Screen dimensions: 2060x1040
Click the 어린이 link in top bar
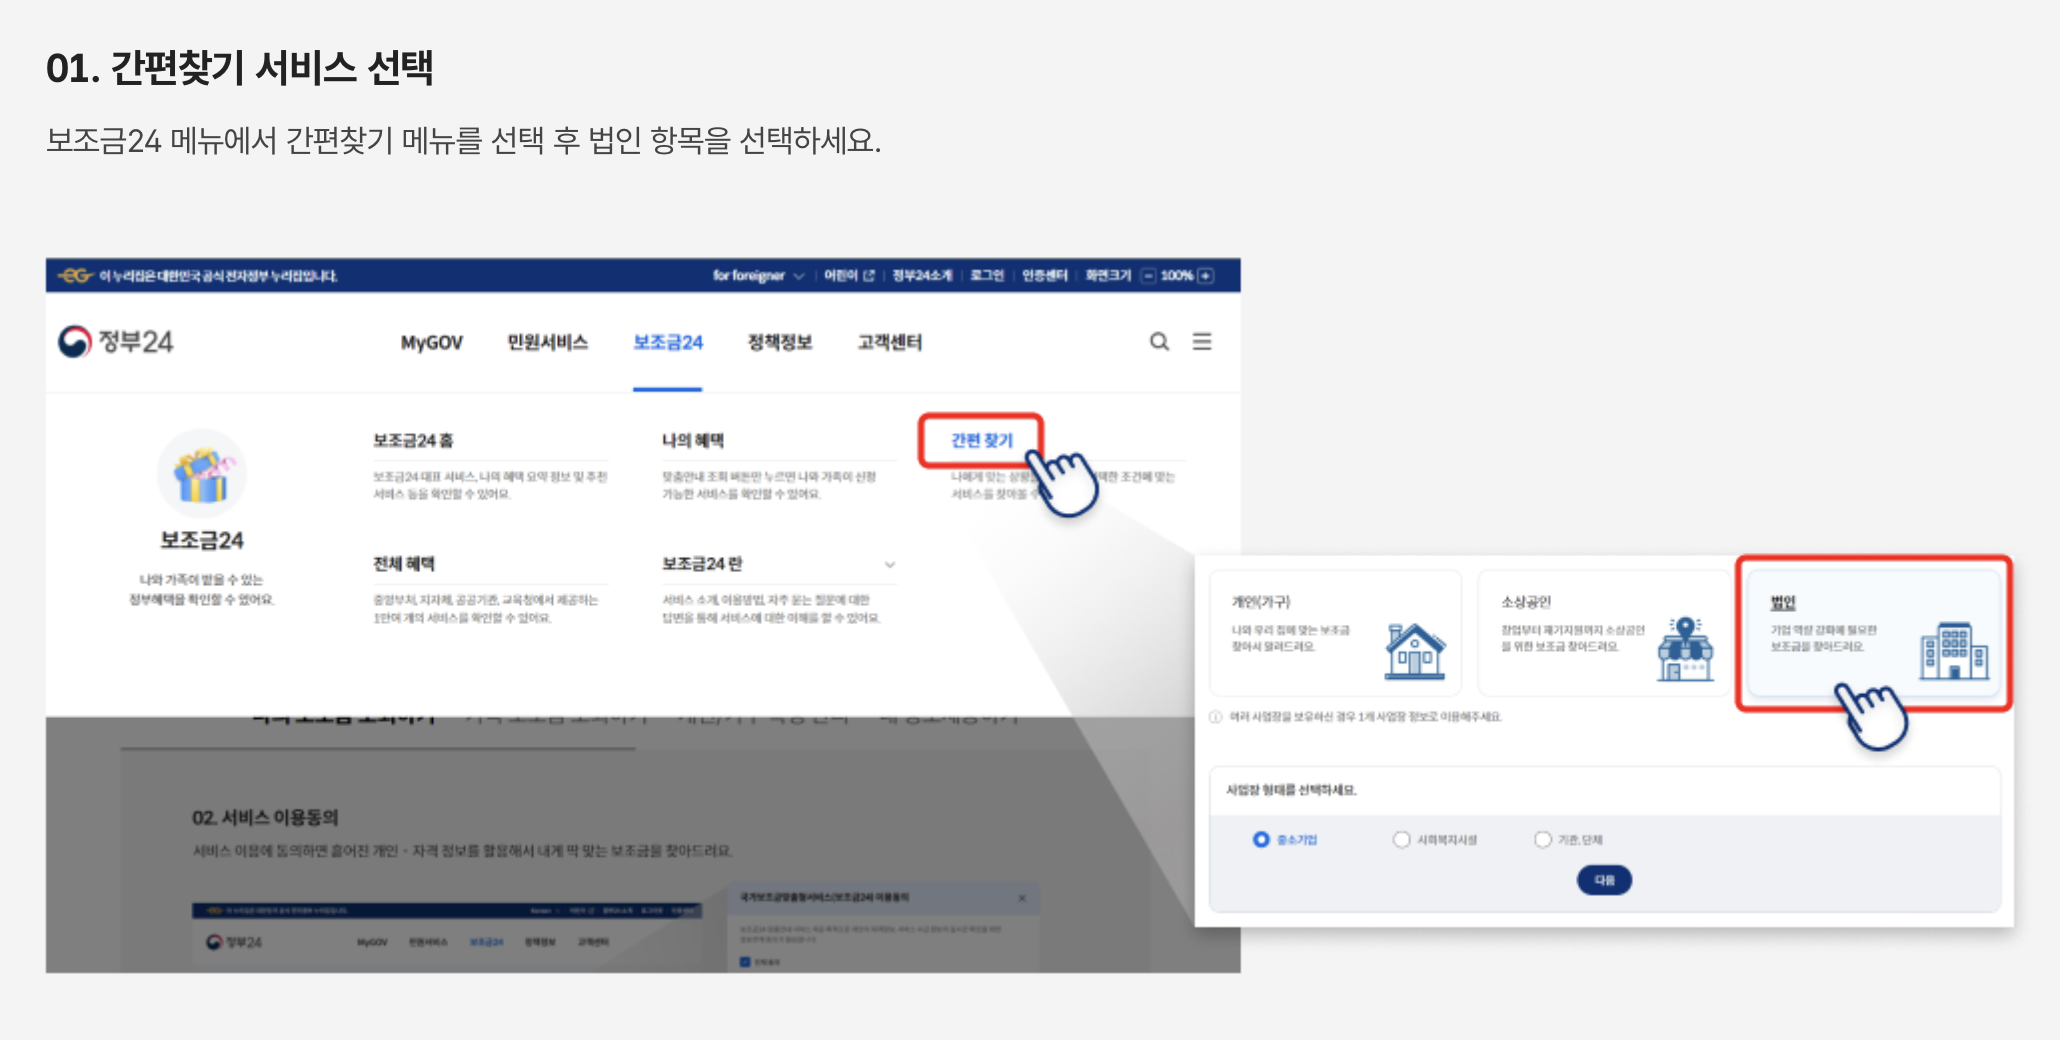tap(841, 276)
